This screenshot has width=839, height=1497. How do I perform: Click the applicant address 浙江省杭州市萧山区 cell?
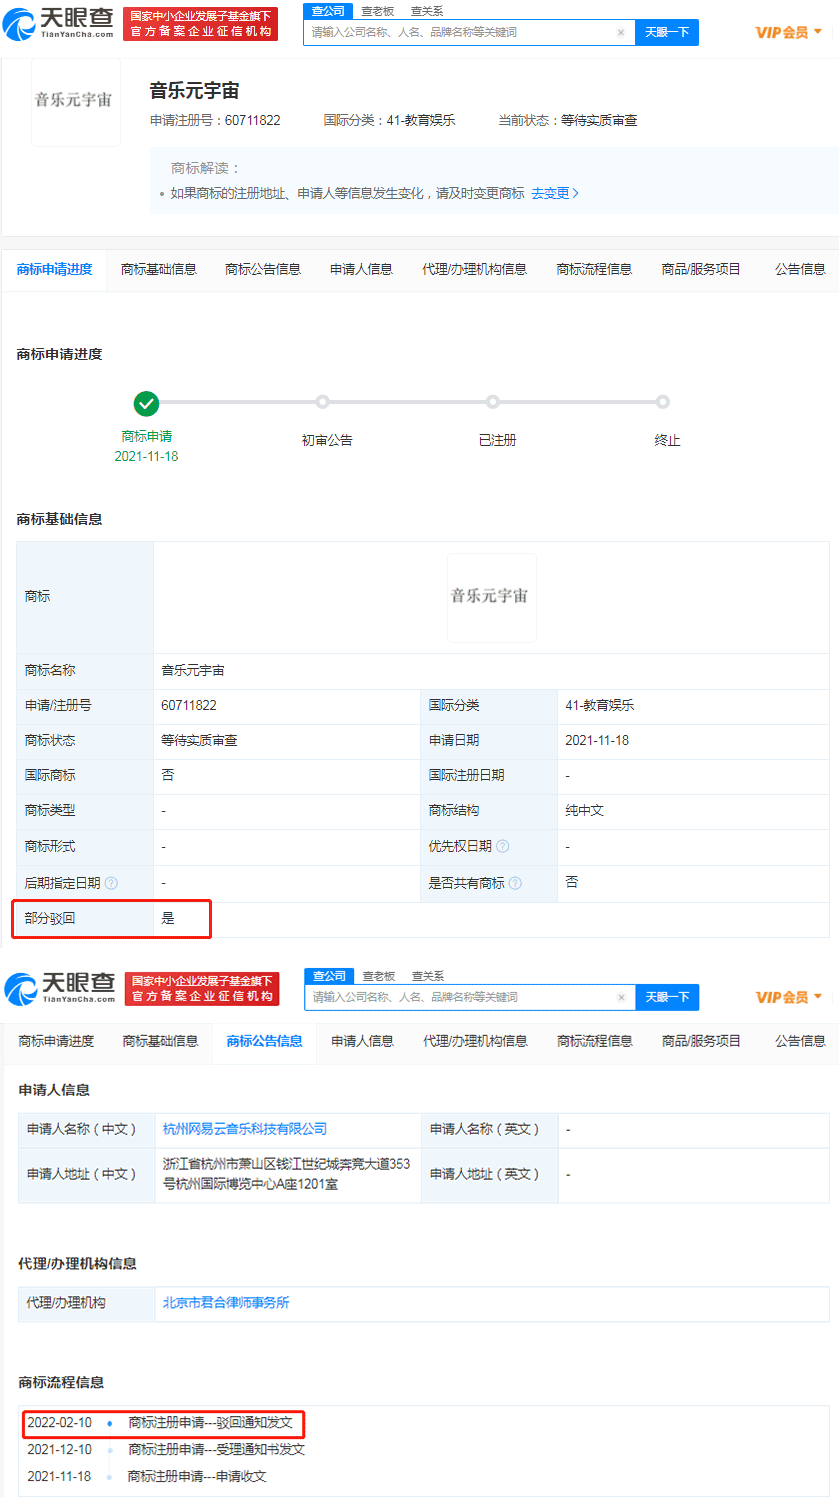[x=287, y=1174]
